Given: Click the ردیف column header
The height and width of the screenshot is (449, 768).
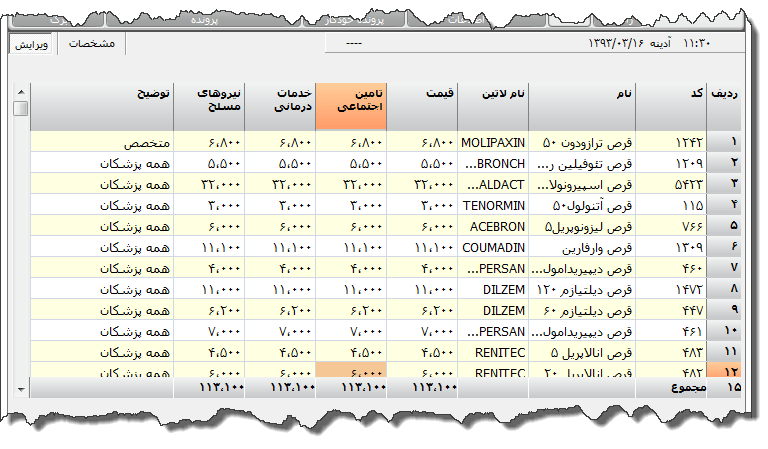Looking at the screenshot, I should 724,106.
